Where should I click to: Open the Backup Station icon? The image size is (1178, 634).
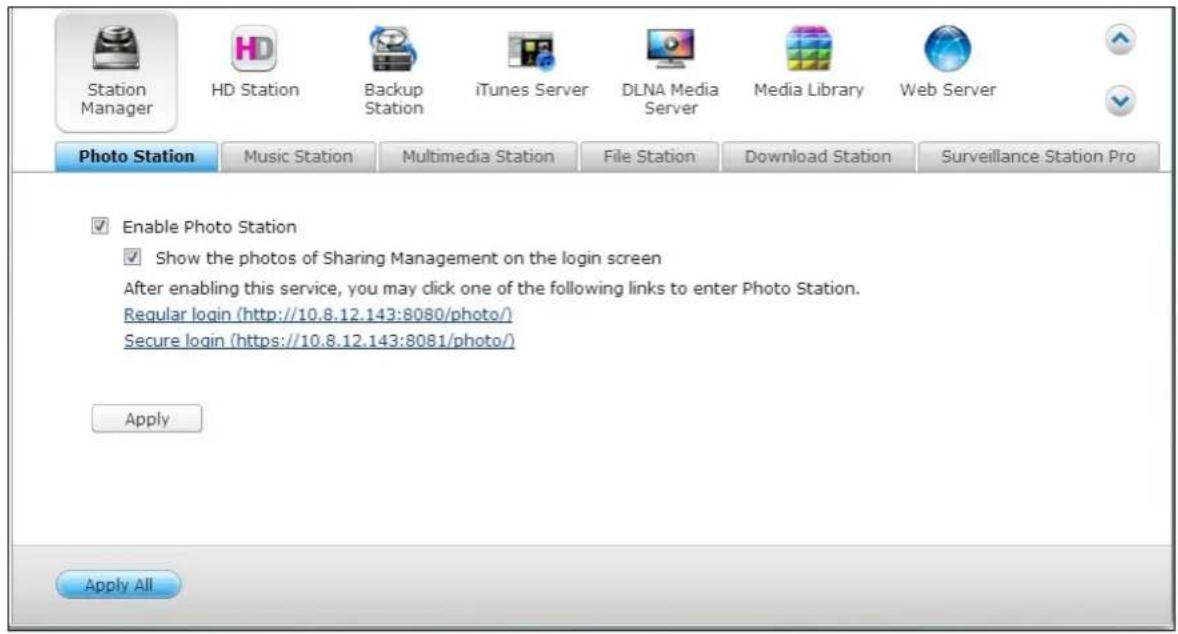pos(393,49)
